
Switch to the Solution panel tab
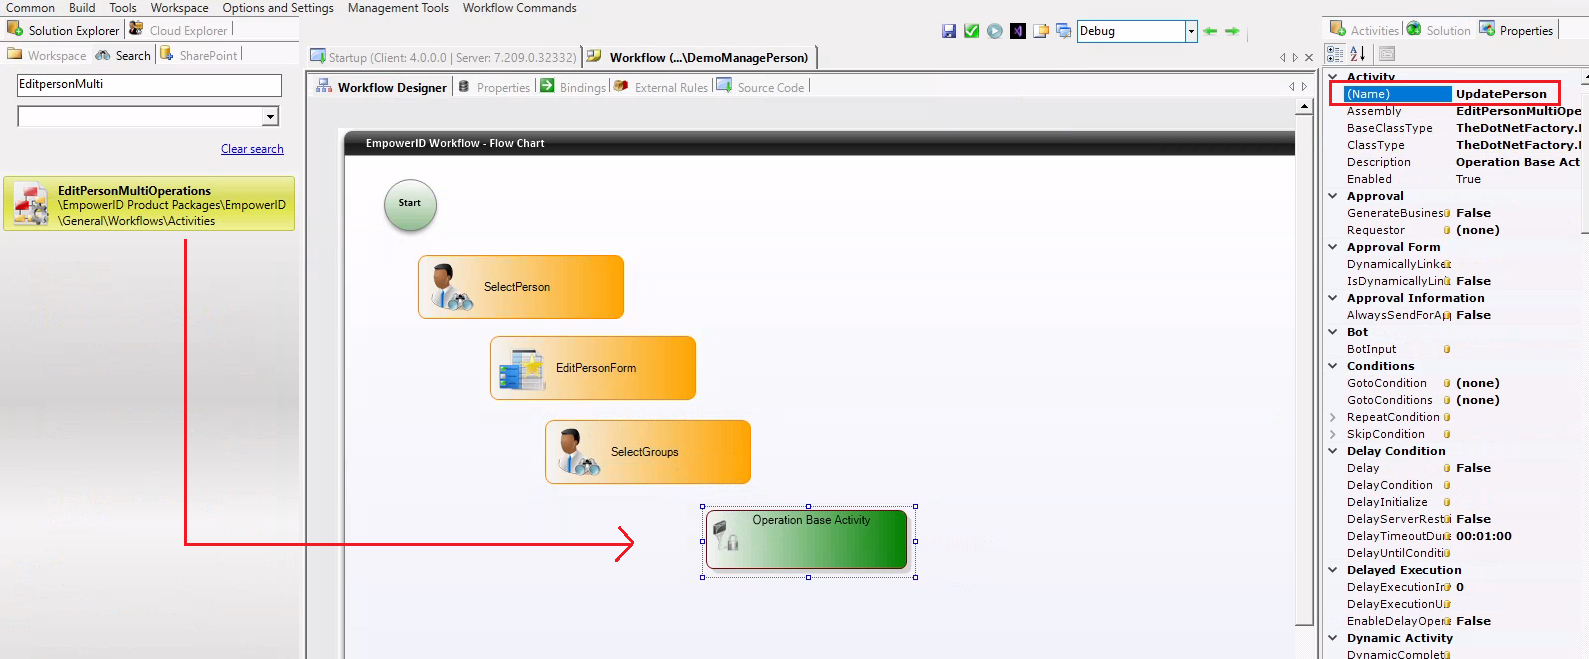point(1438,30)
